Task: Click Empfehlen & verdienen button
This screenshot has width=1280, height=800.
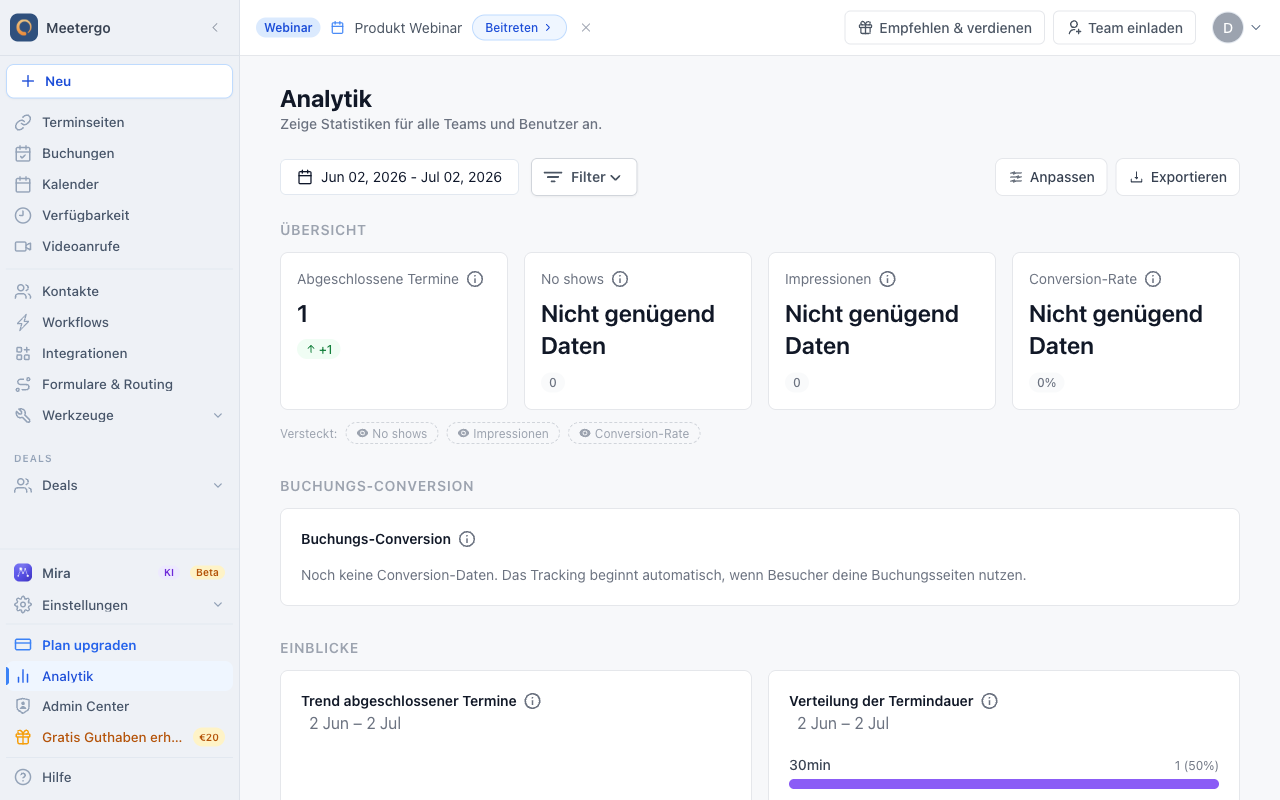Action: point(945,28)
